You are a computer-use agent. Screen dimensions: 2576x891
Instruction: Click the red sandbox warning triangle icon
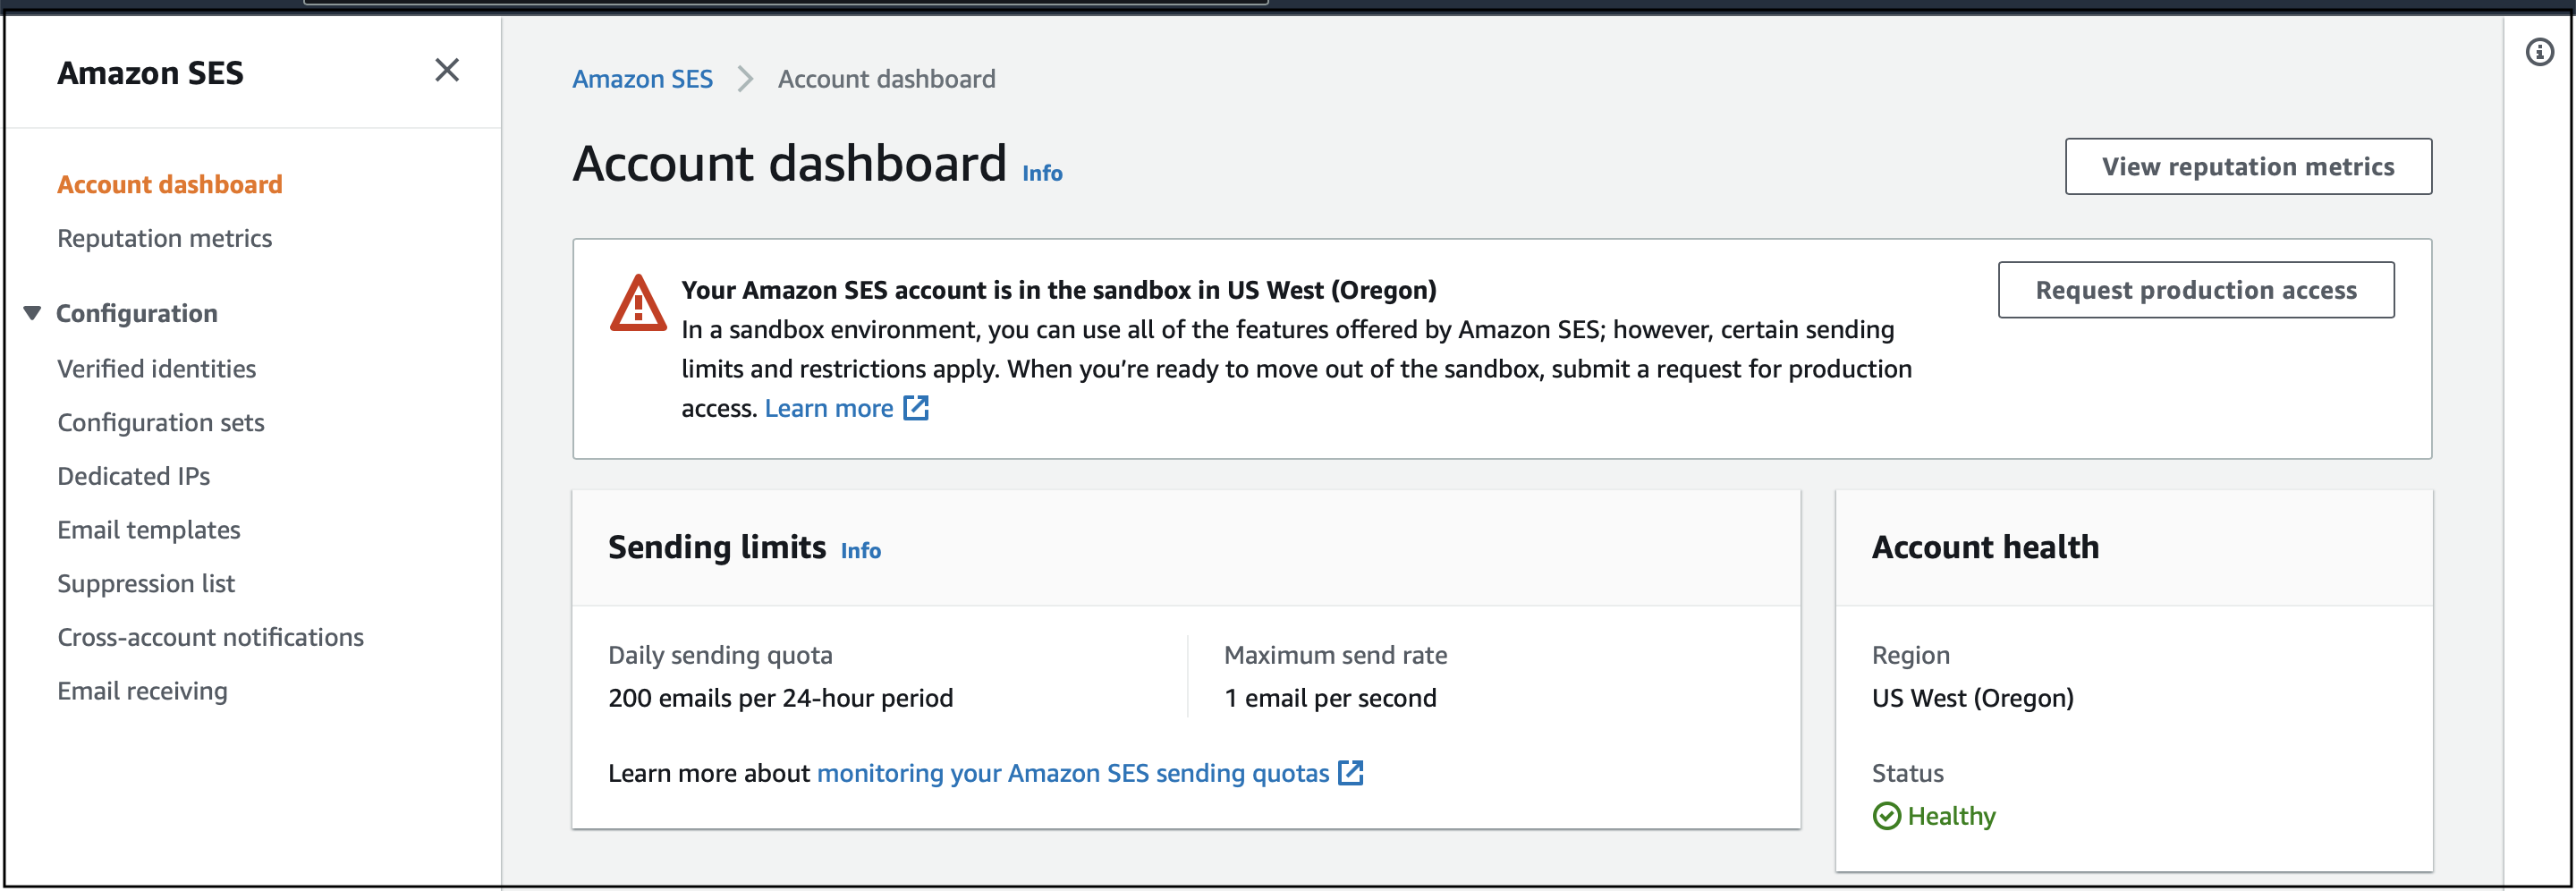pos(638,303)
